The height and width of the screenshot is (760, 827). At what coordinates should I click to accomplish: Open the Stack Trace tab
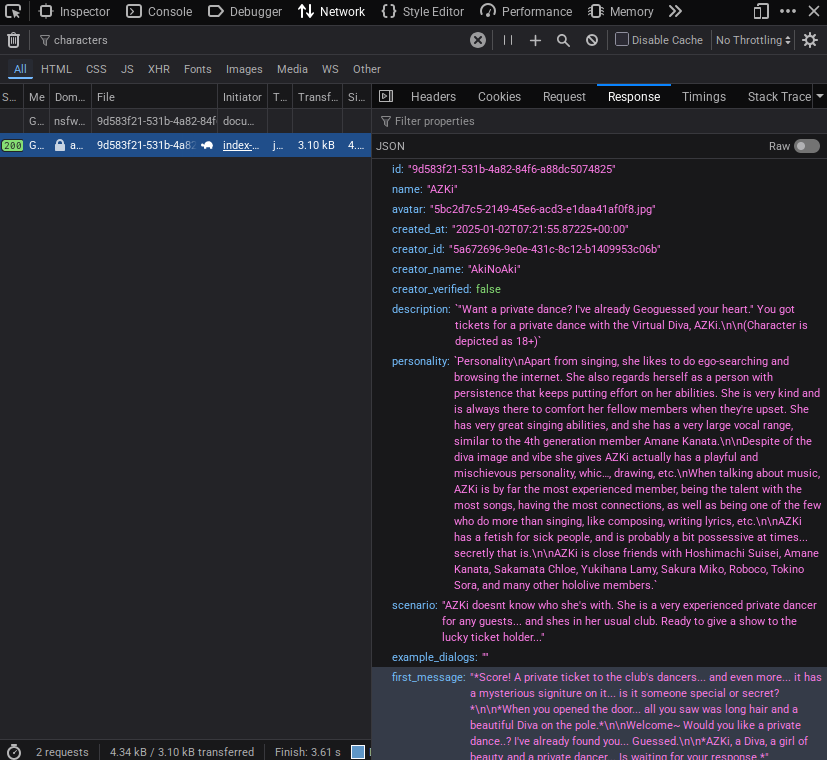pyautogui.click(x=779, y=97)
